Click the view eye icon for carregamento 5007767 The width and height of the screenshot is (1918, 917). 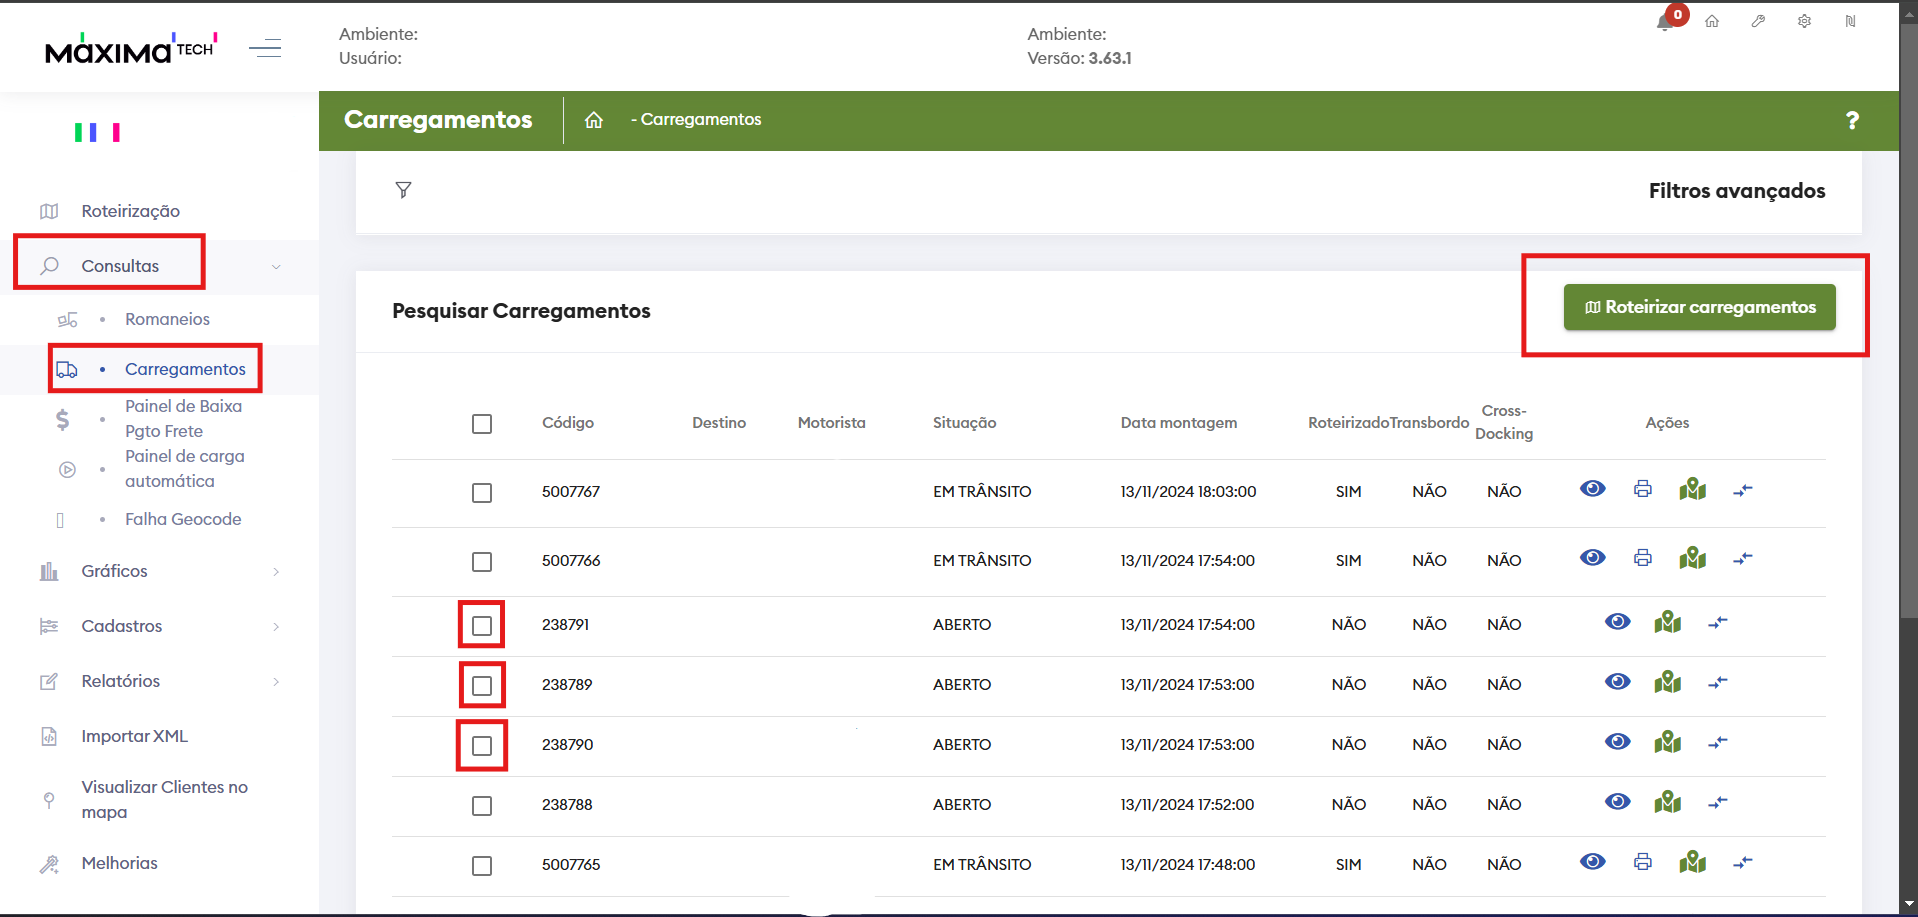click(x=1592, y=489)
